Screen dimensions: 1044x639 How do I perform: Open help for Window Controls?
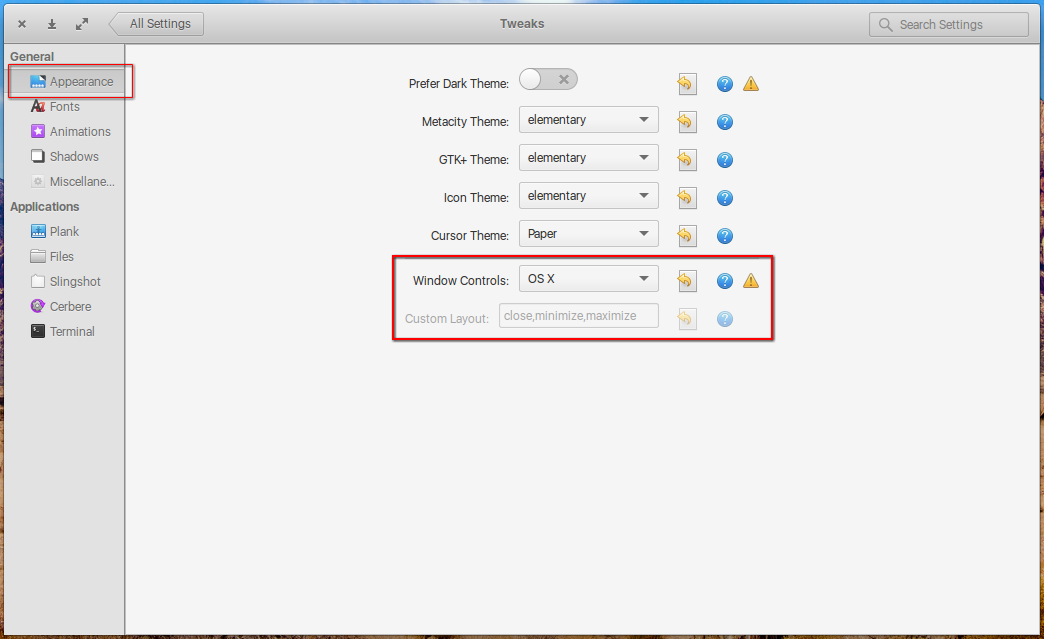click(x=725, y=281)
